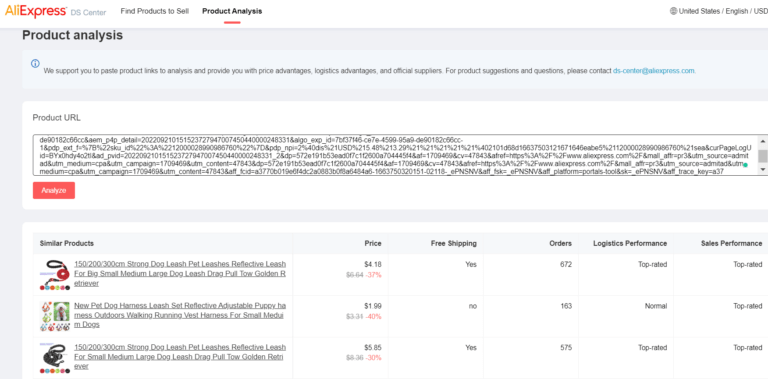Image resolution: width=768 pixels, height=379 pixels.
Task: Click the Orders column header
Action: click(560, 243)
